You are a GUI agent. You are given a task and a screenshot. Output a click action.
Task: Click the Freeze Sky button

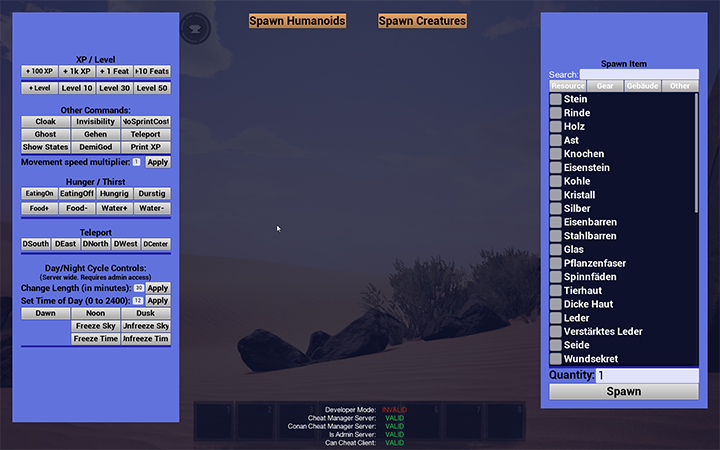point(96,326)
